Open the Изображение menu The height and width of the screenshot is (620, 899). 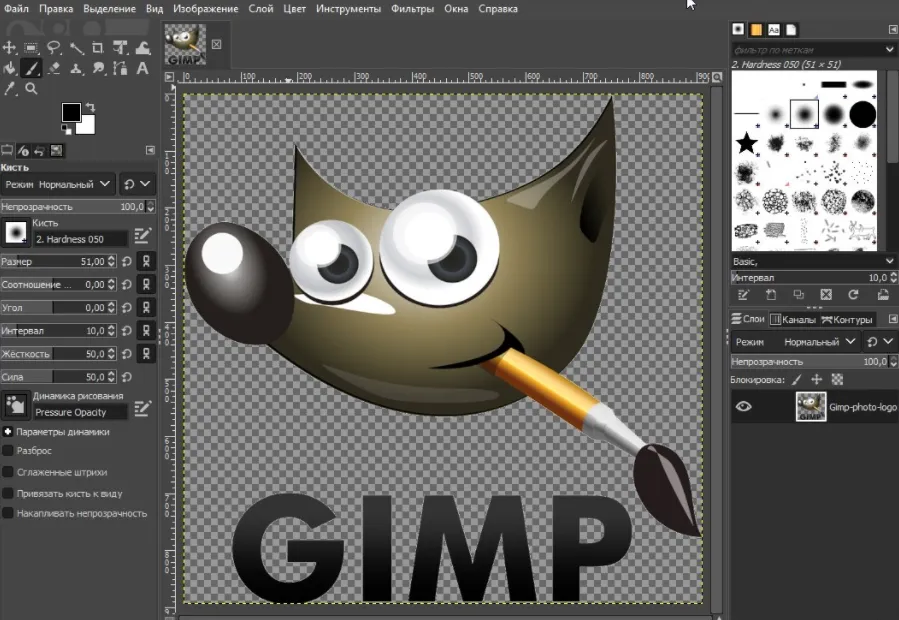point(205,9)
